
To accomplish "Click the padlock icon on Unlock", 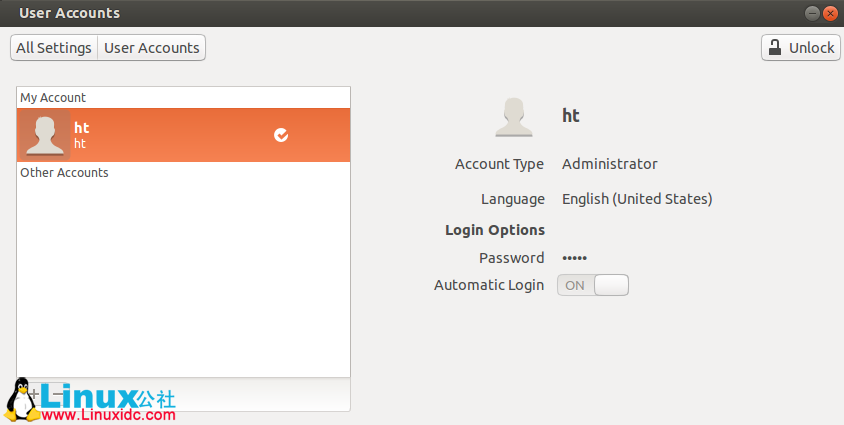I will click(774, 47).
